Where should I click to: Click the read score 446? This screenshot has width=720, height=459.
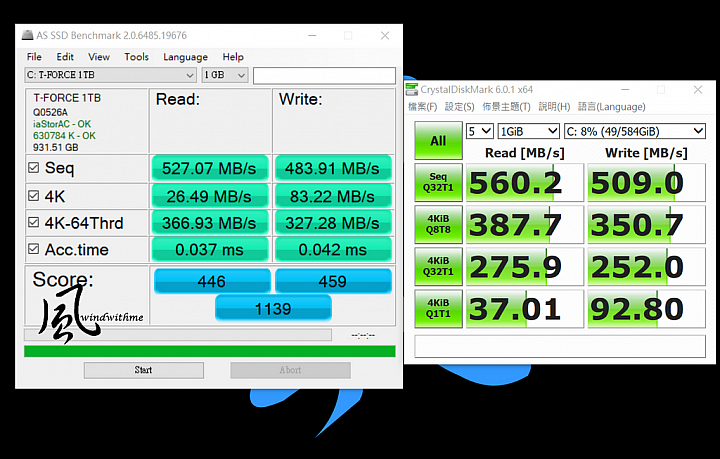(x=212, y=281)
